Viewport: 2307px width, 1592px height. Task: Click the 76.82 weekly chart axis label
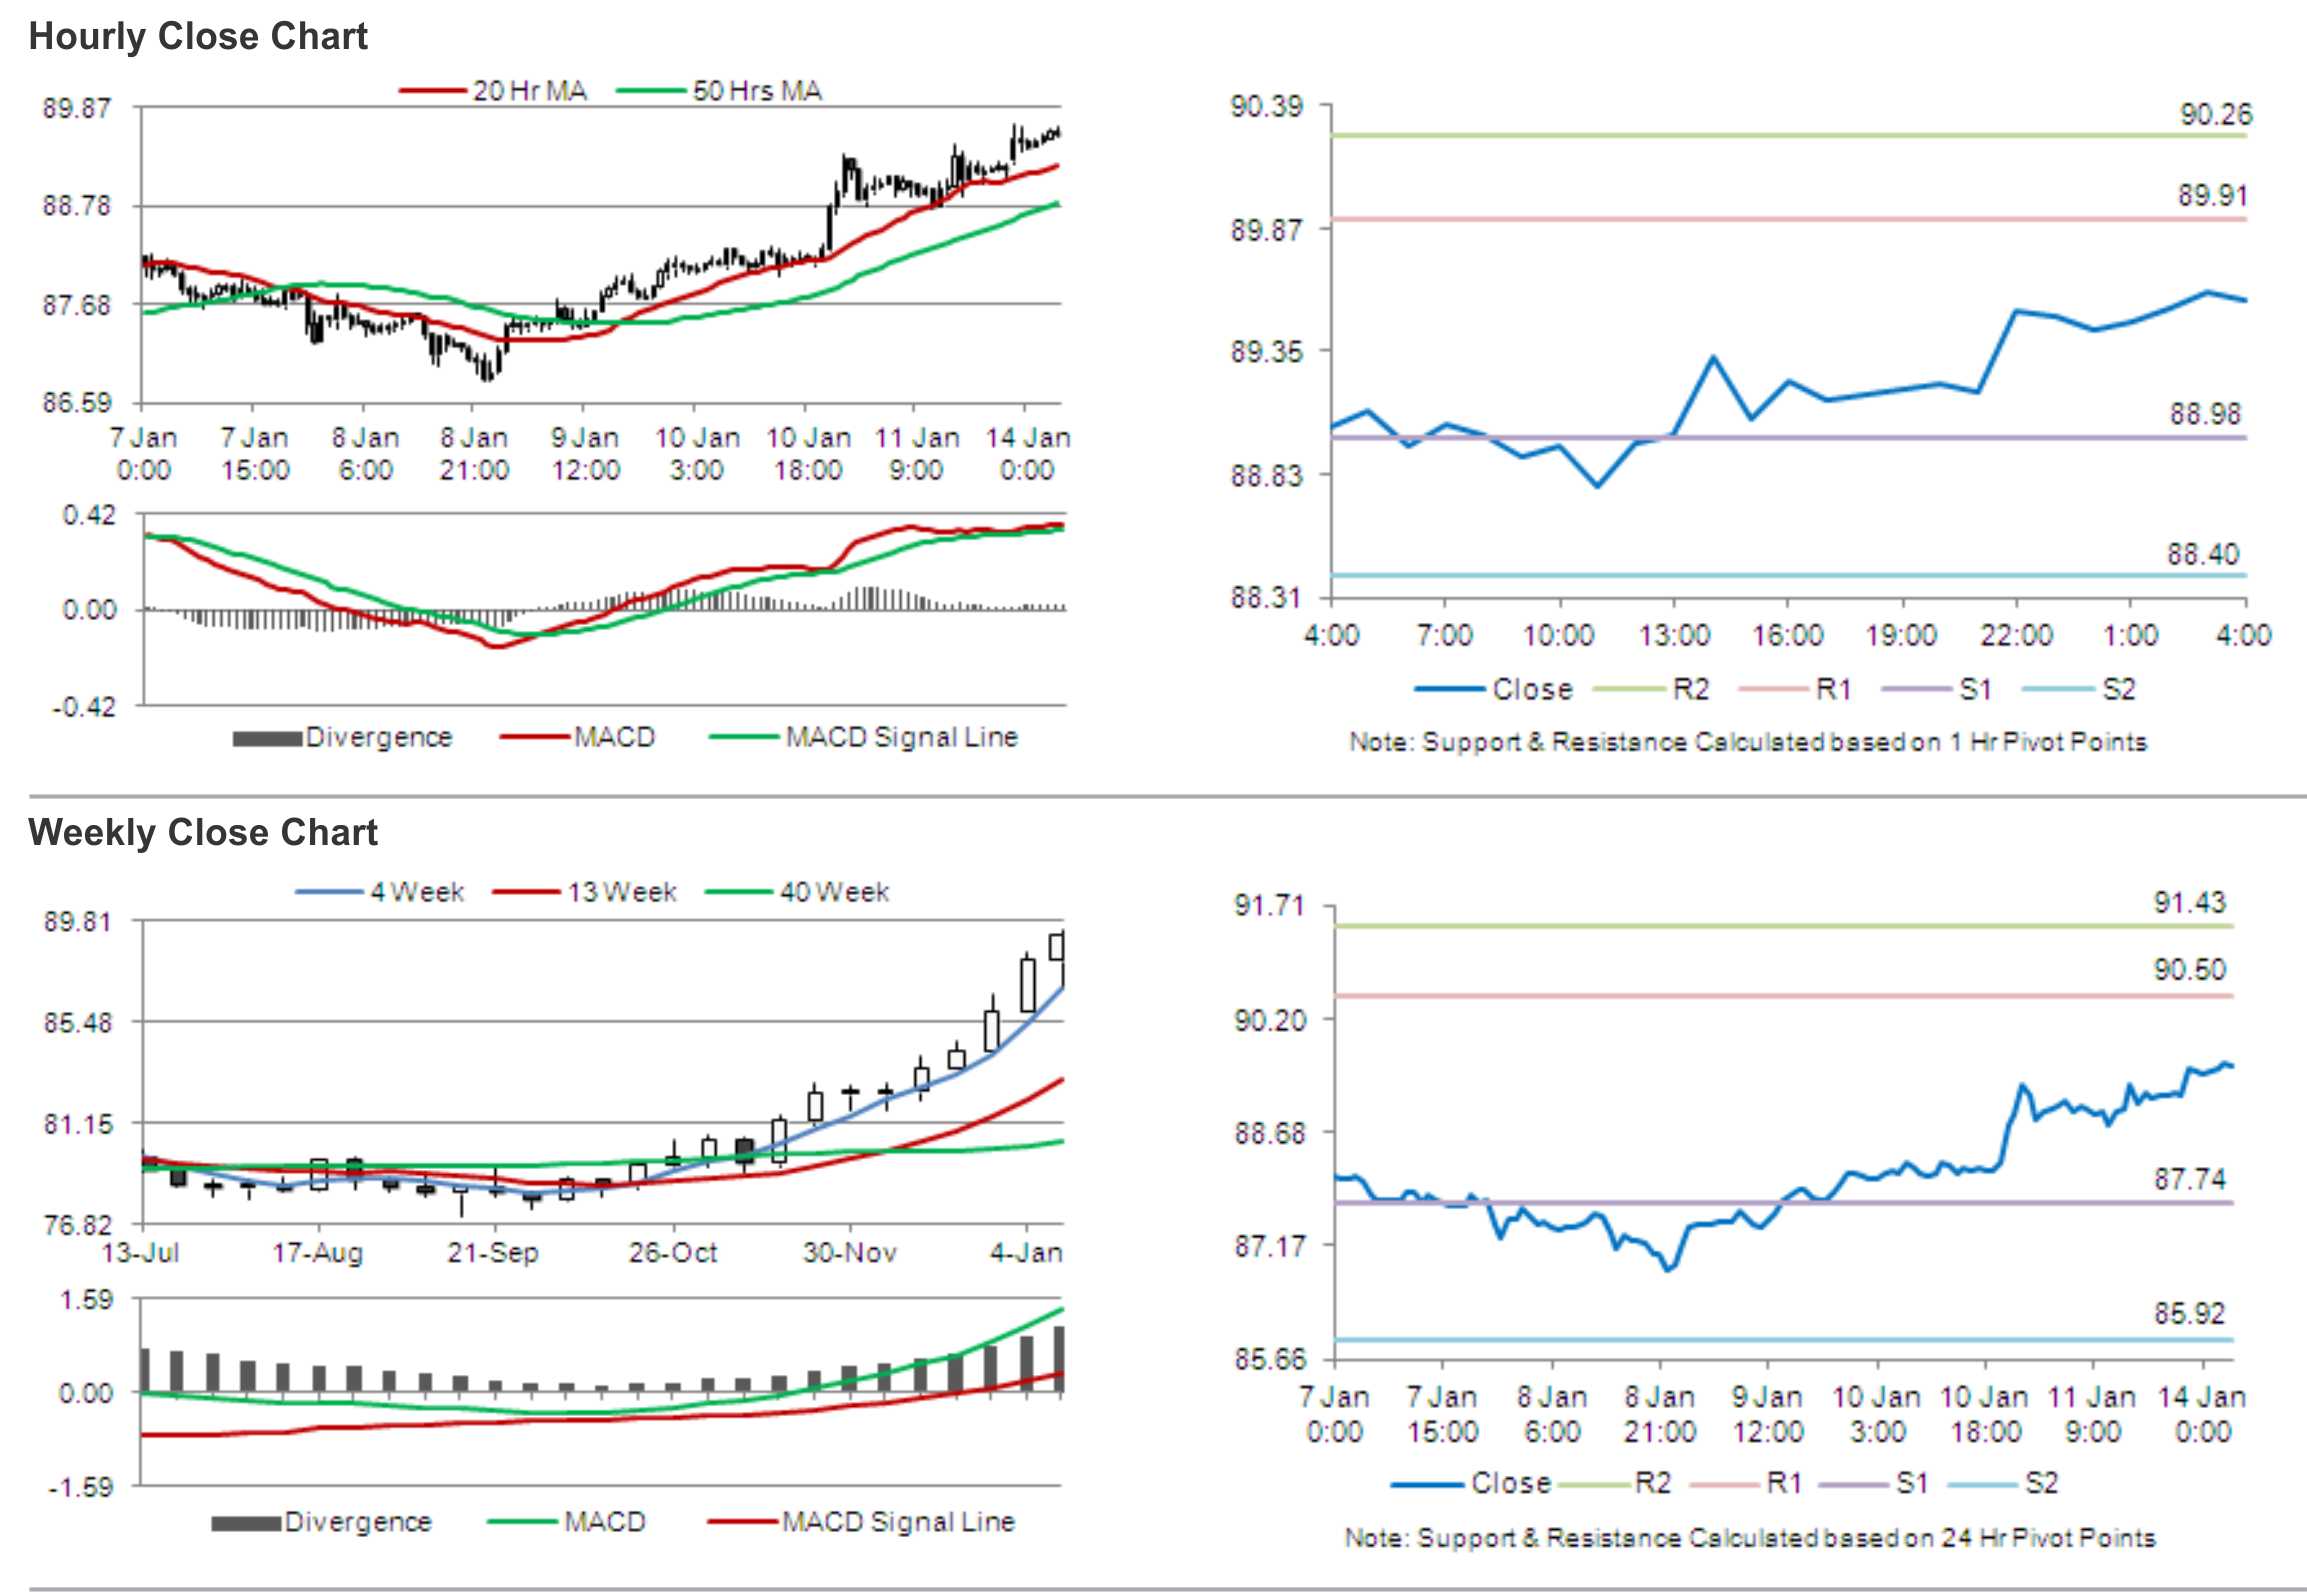77,1225
